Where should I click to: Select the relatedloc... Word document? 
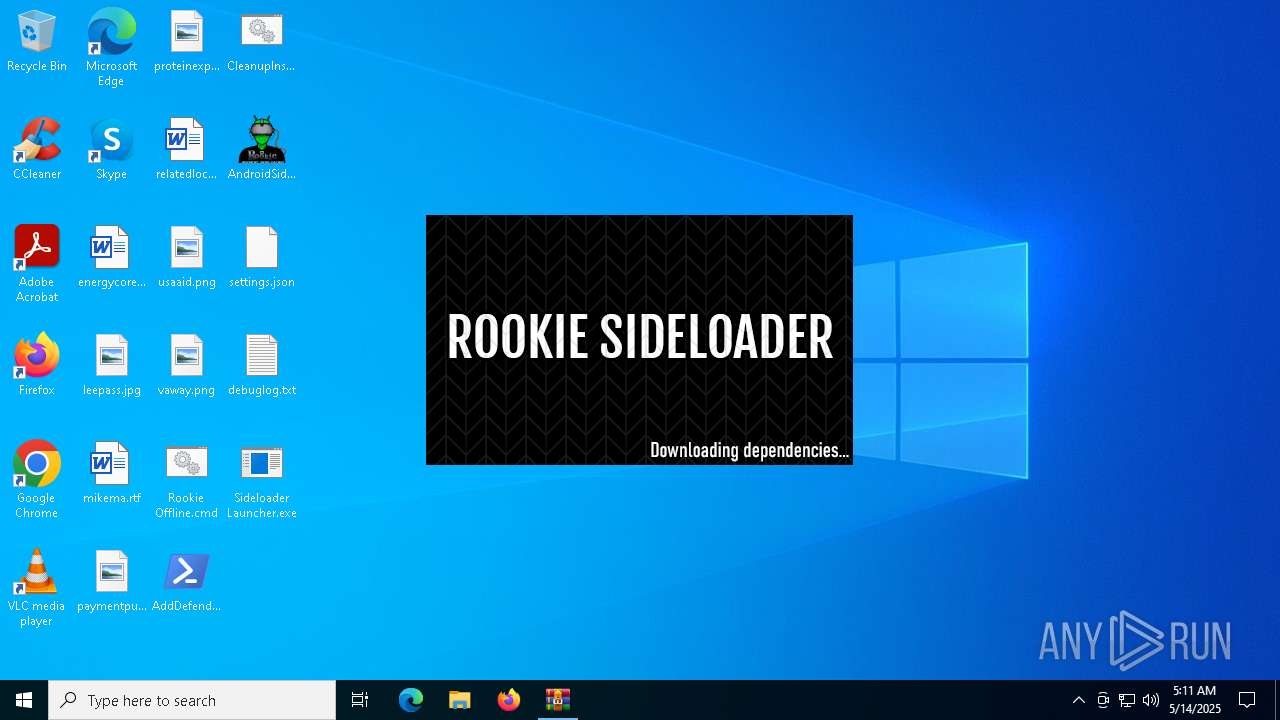coord(187,150)
